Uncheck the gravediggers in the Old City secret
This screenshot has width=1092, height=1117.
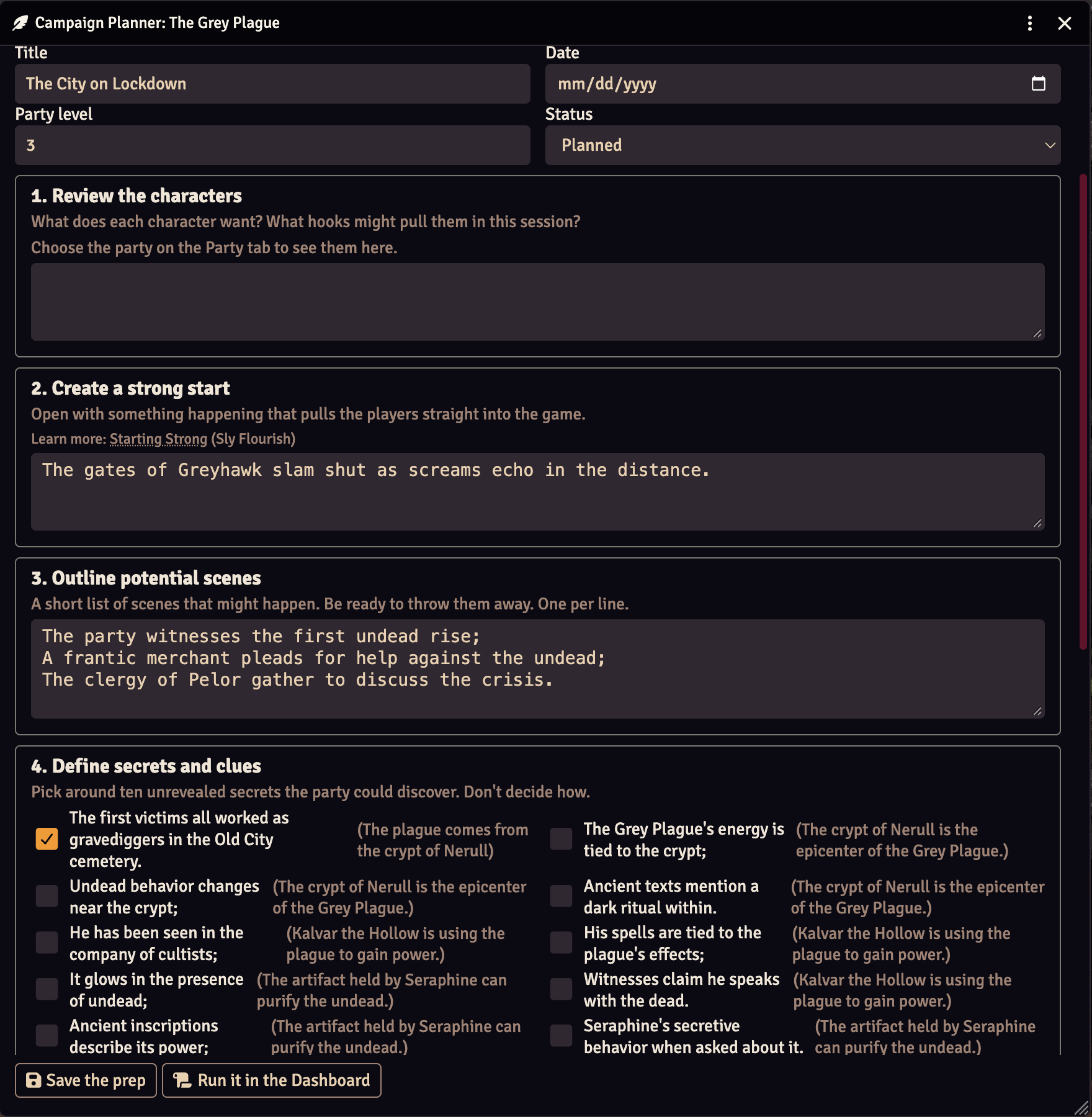[47, 839]
